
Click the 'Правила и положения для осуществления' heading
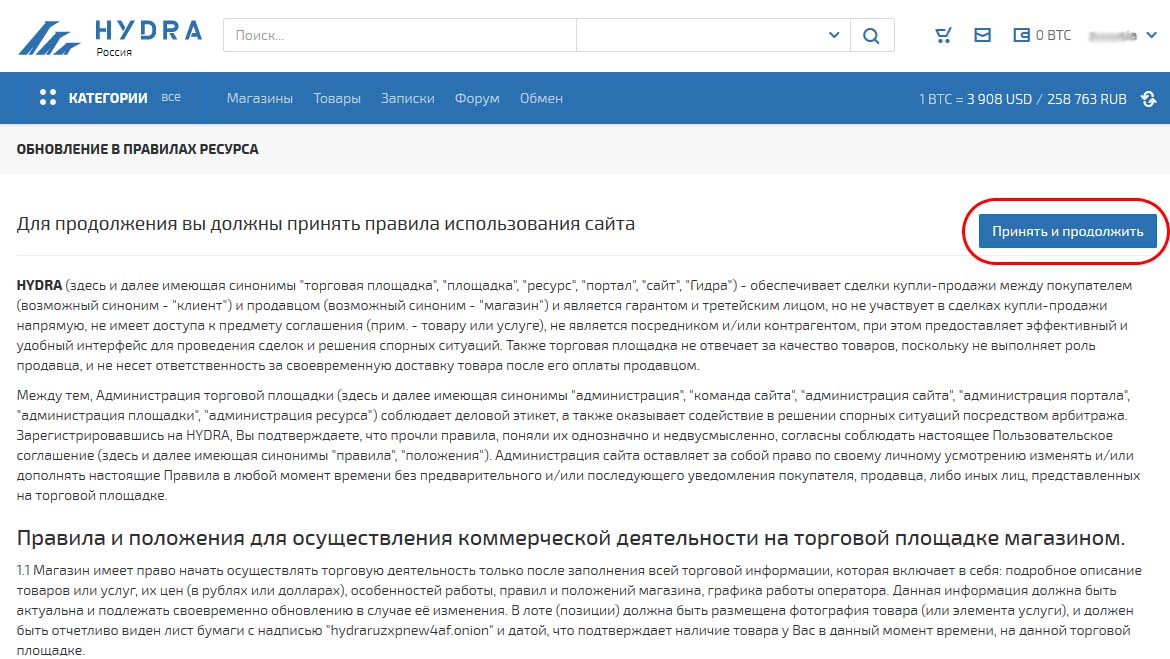pyautogui.click(x=570, y=538)
